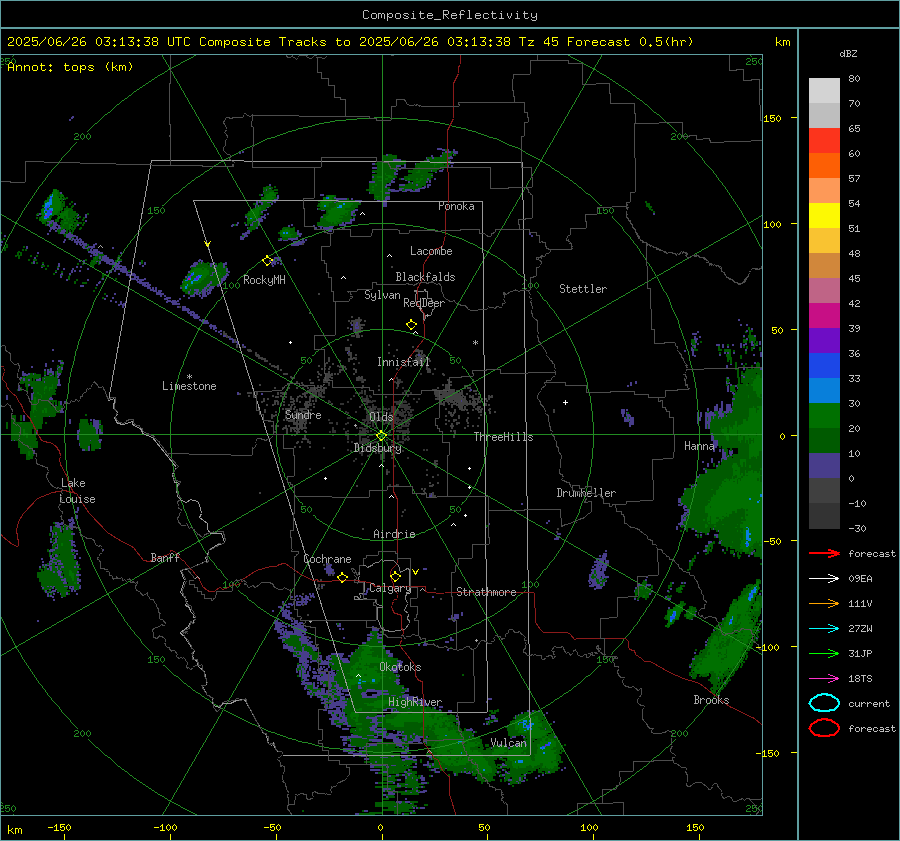900x841 pixels.
Task: Click the HighRiver label
Action: point(415,702)
